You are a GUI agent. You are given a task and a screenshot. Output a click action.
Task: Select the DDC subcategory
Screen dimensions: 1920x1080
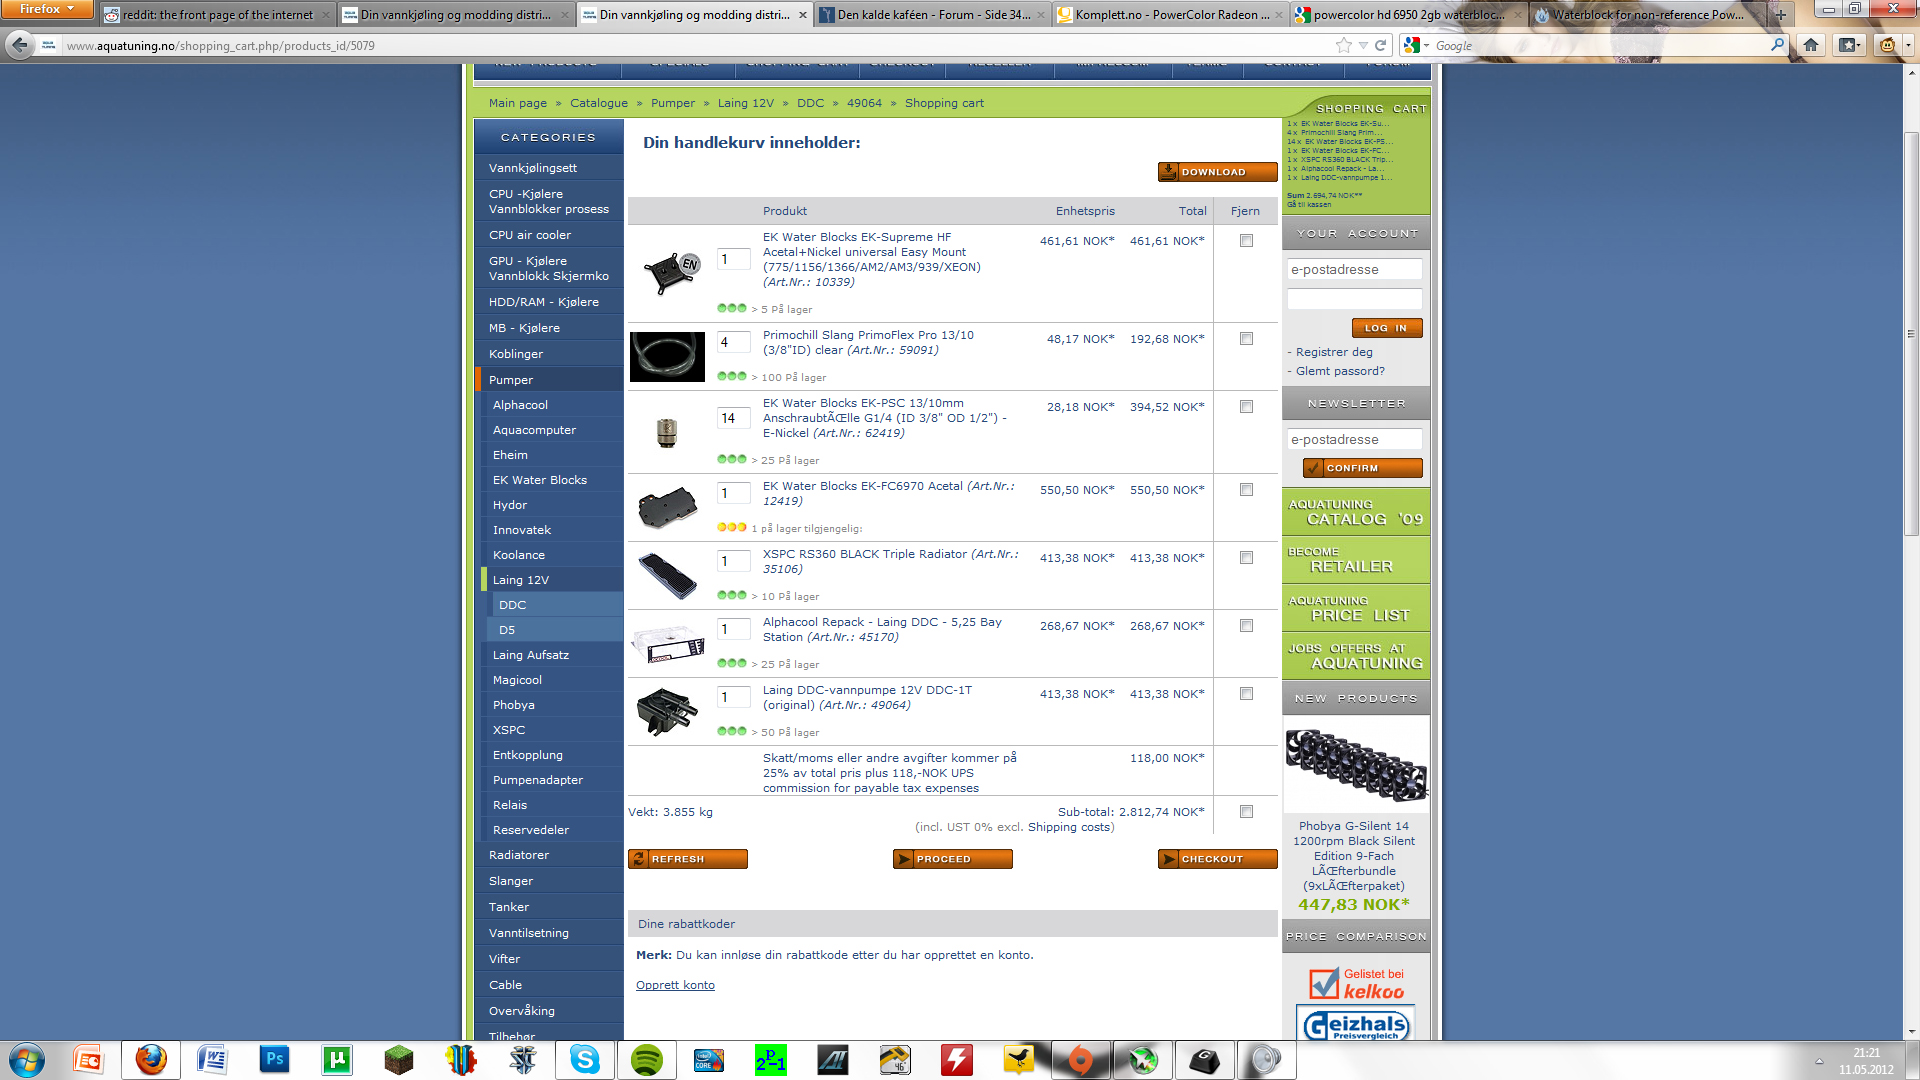point(555,605)
